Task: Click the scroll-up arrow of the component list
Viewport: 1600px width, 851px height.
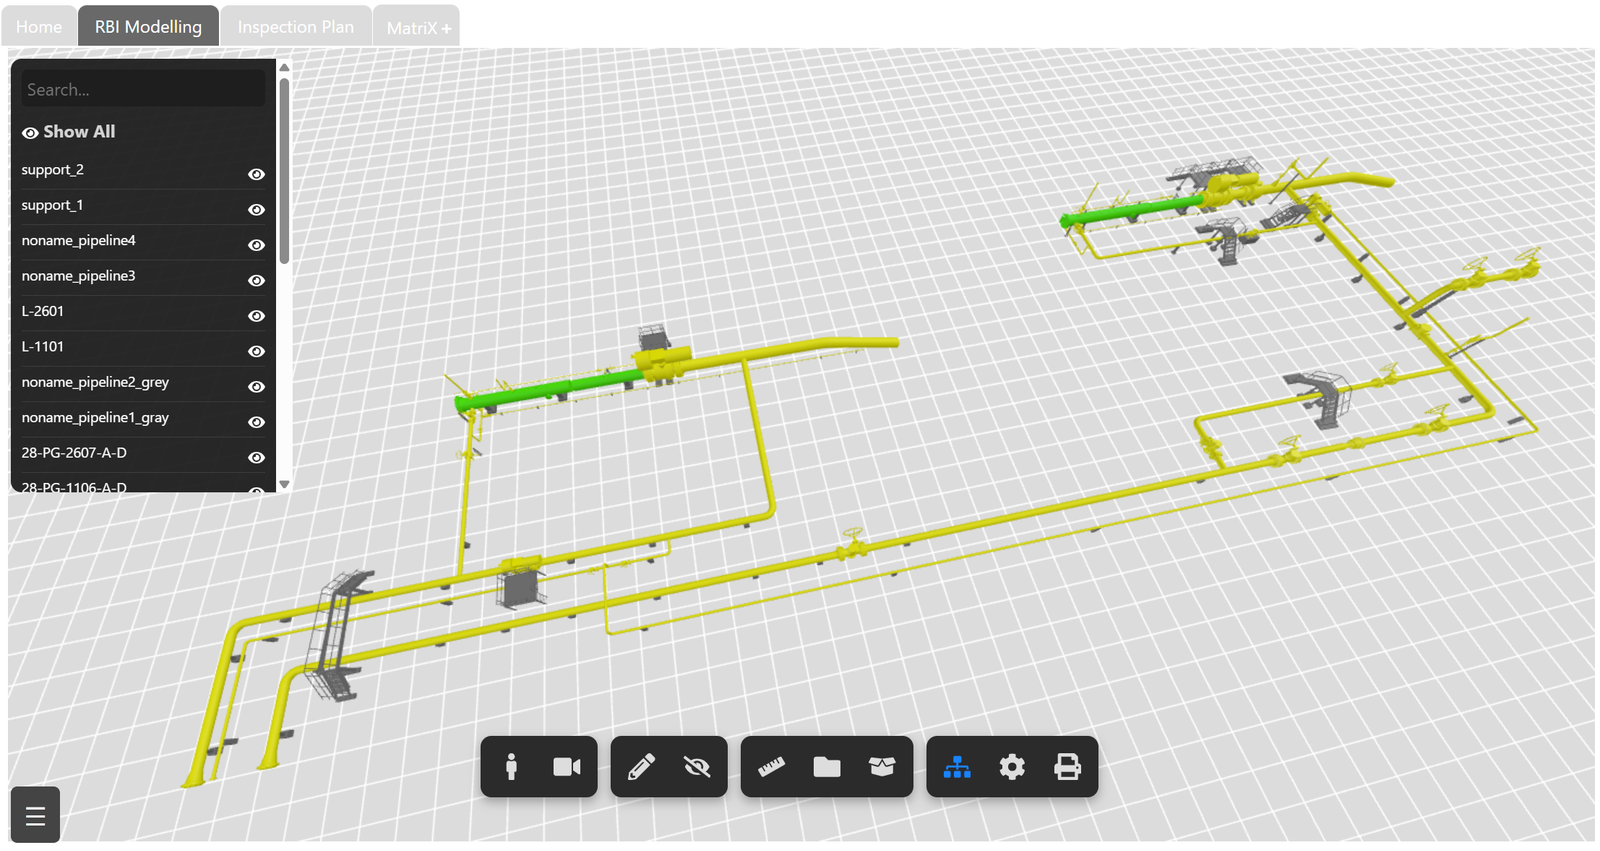Action: (x=284, y=68)
